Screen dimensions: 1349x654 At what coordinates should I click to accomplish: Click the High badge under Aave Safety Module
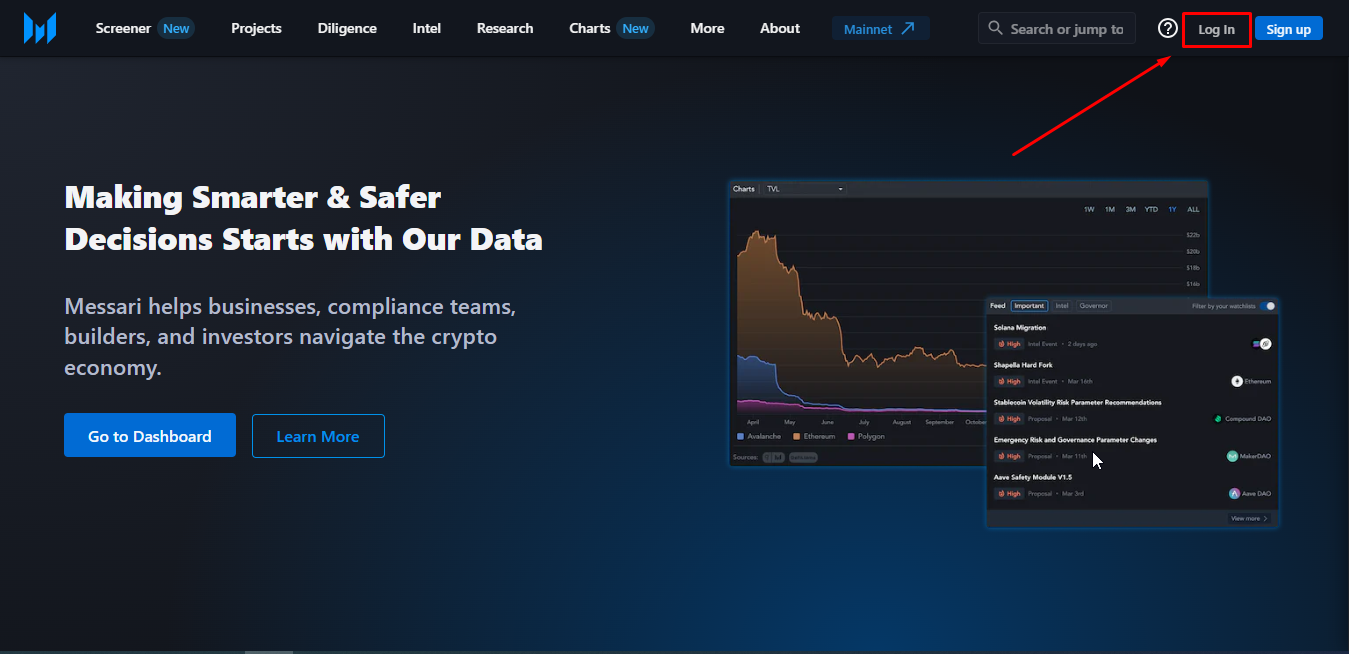point(1008,494)
